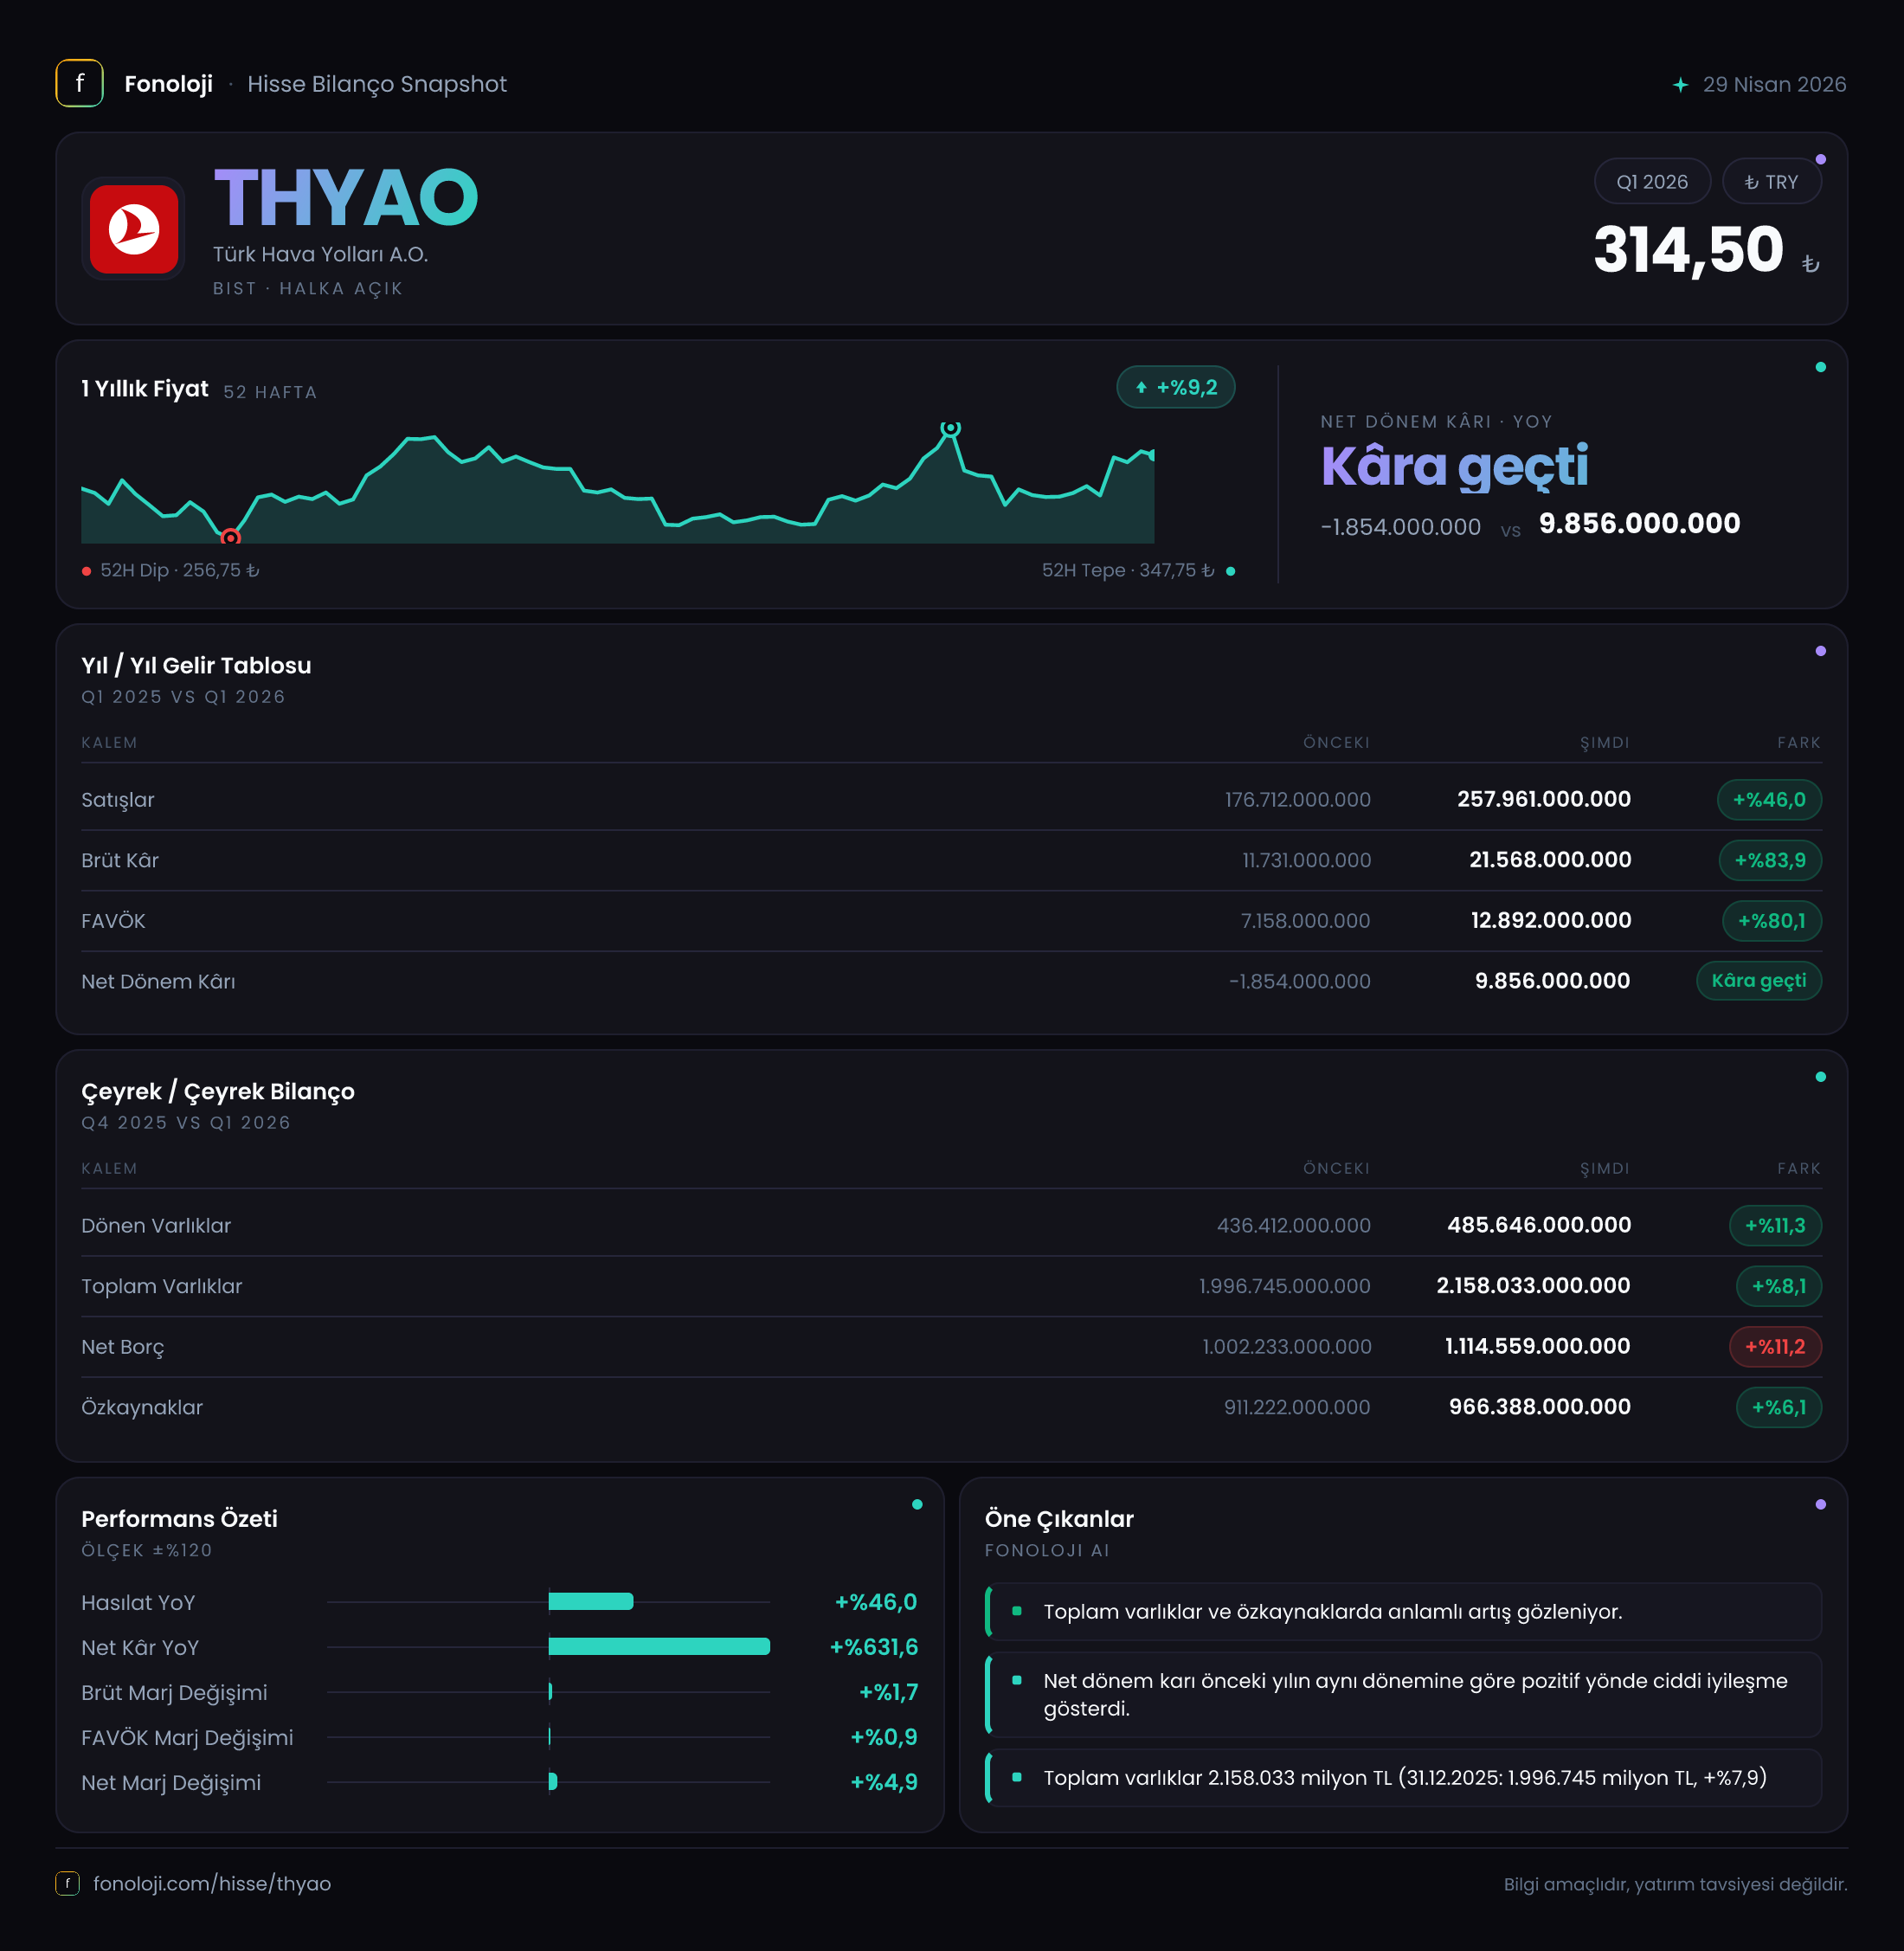Click the THYAO ticker title
This screenshot has width=1904, height=1951.
click(346, 198)
